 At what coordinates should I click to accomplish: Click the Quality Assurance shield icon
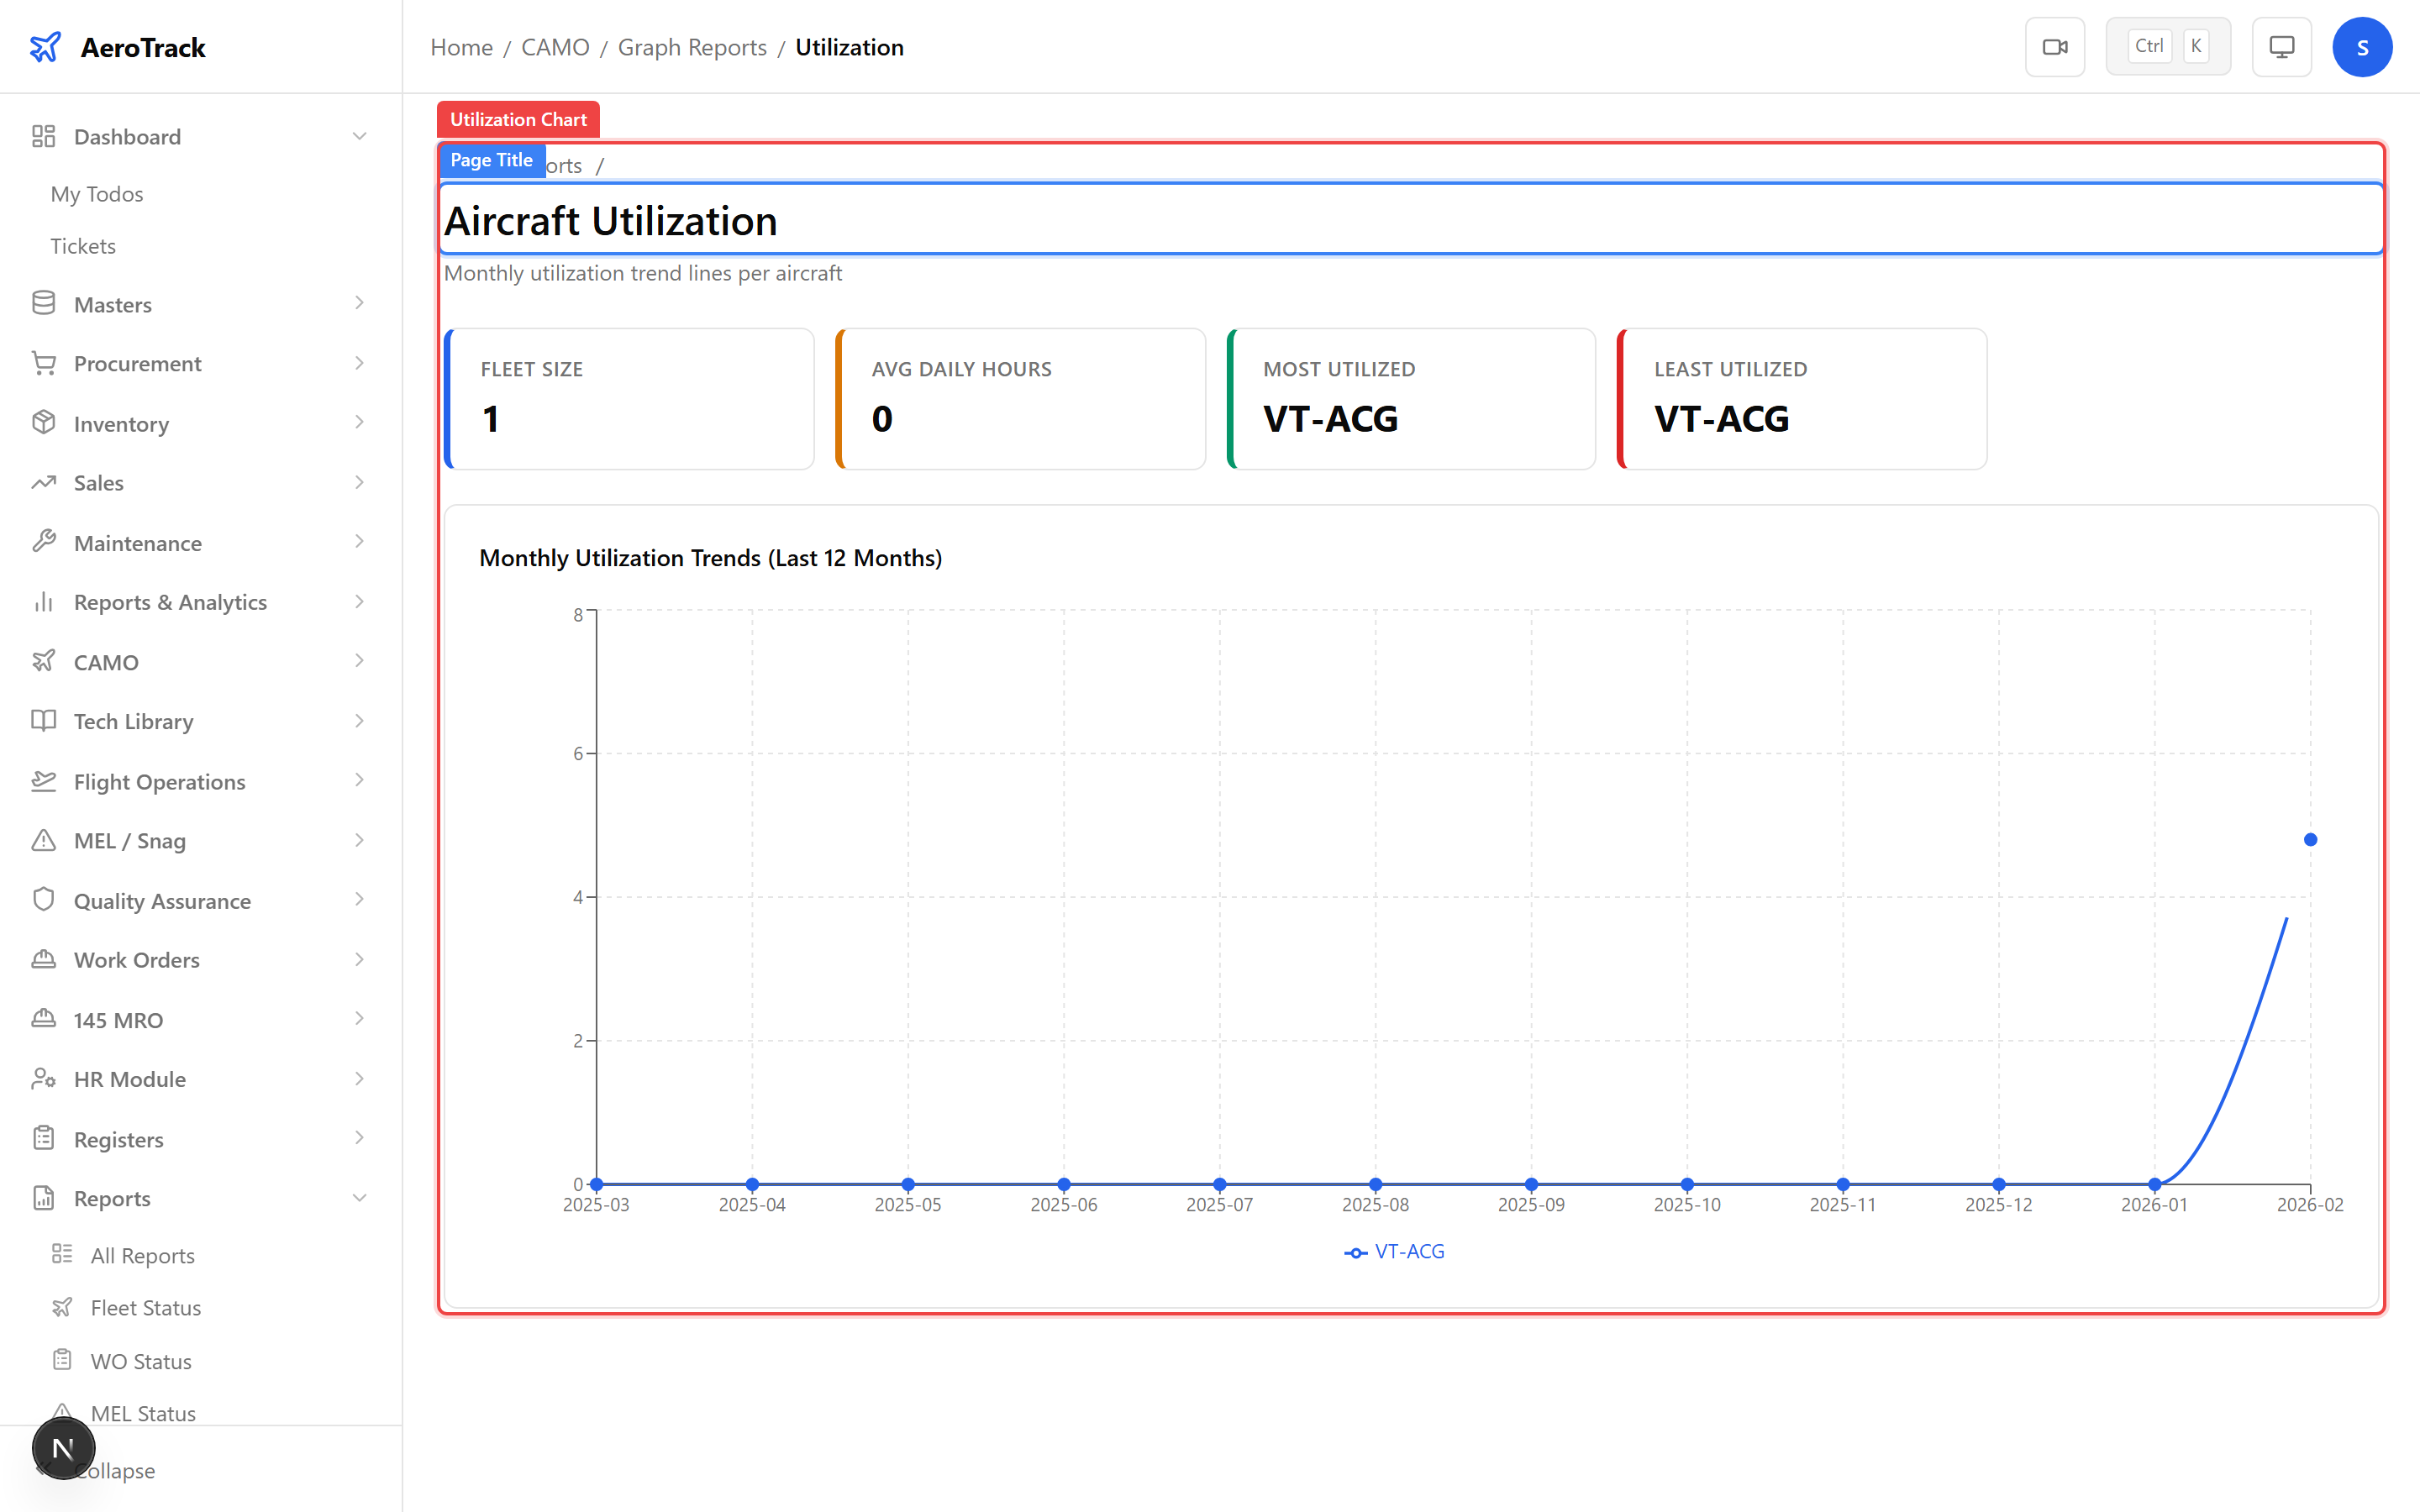[43, 900]
